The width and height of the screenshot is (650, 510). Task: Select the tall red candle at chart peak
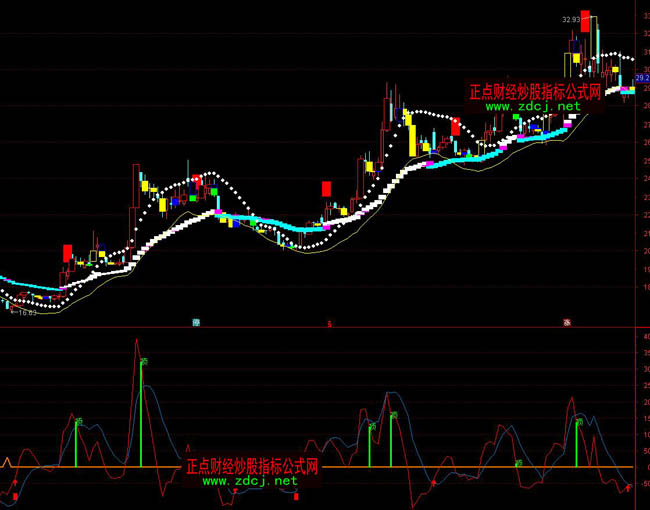click(x=585, y=23)
